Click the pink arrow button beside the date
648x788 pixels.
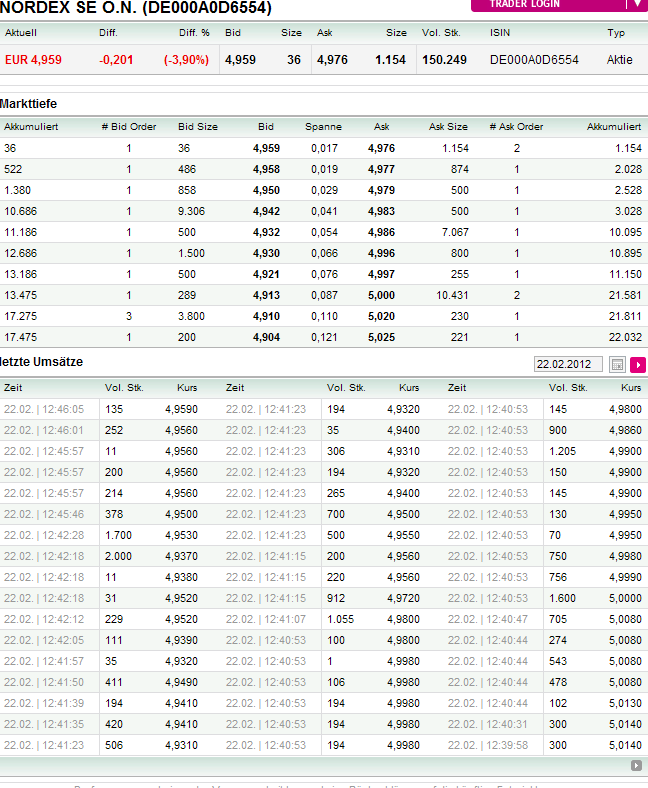tap(638, 365)
